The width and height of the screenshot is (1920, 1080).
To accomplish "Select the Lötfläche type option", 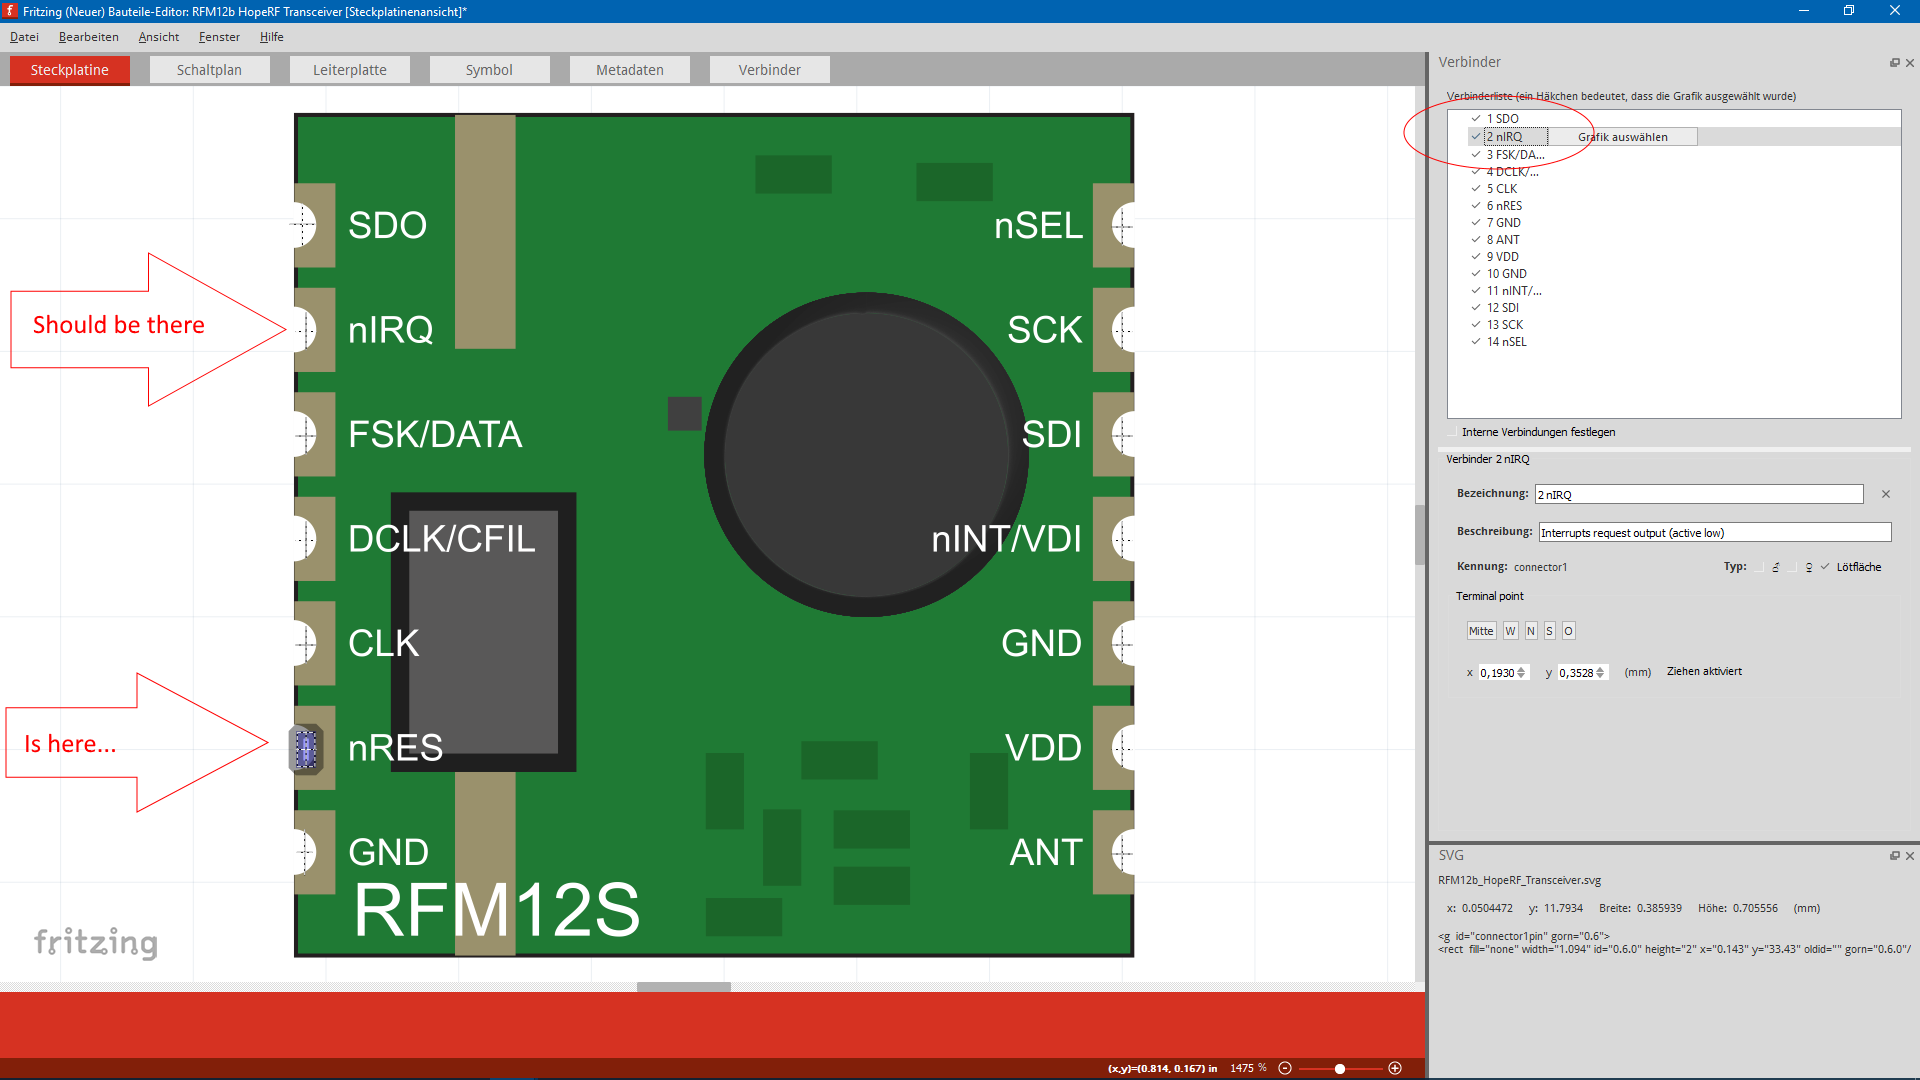I will (x=1824, y=566).
